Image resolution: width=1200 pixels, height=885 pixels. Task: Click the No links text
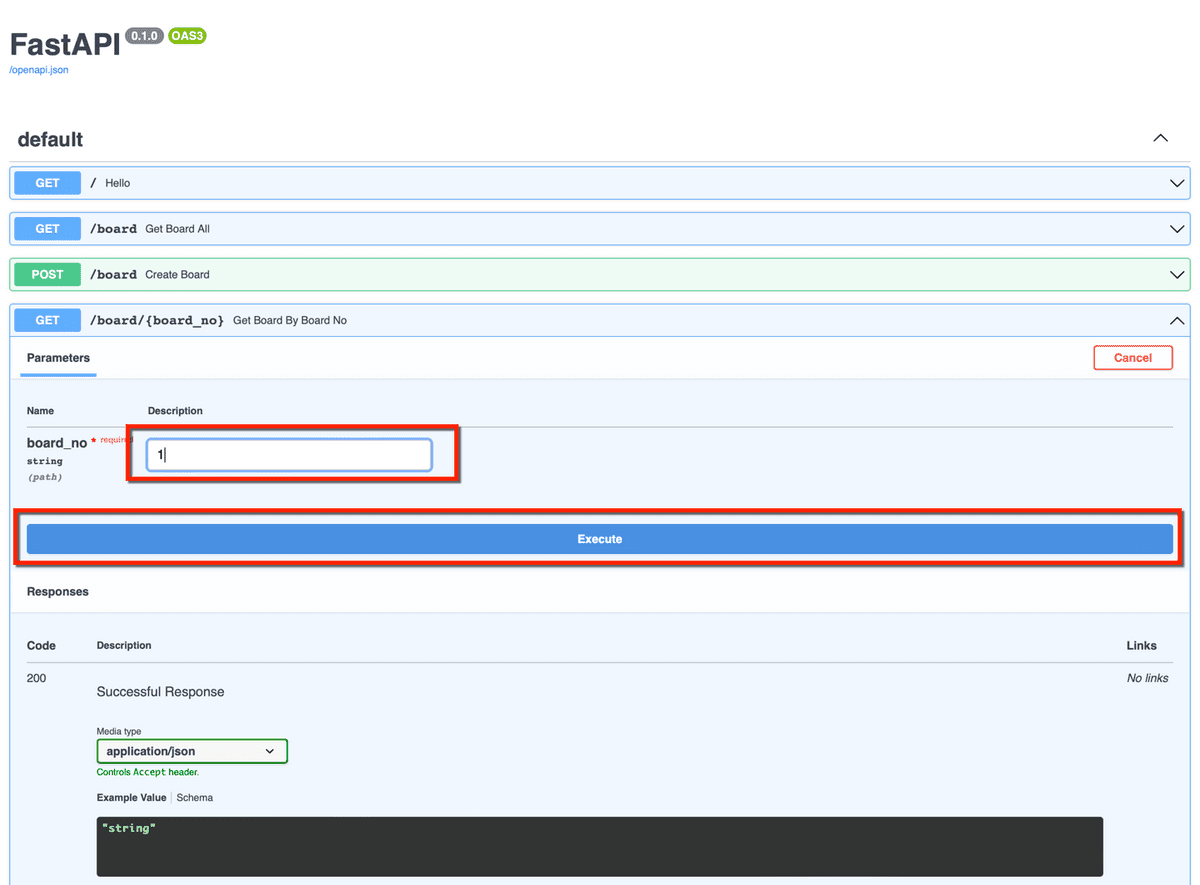pyautogui.click(x=1147, y=678)
